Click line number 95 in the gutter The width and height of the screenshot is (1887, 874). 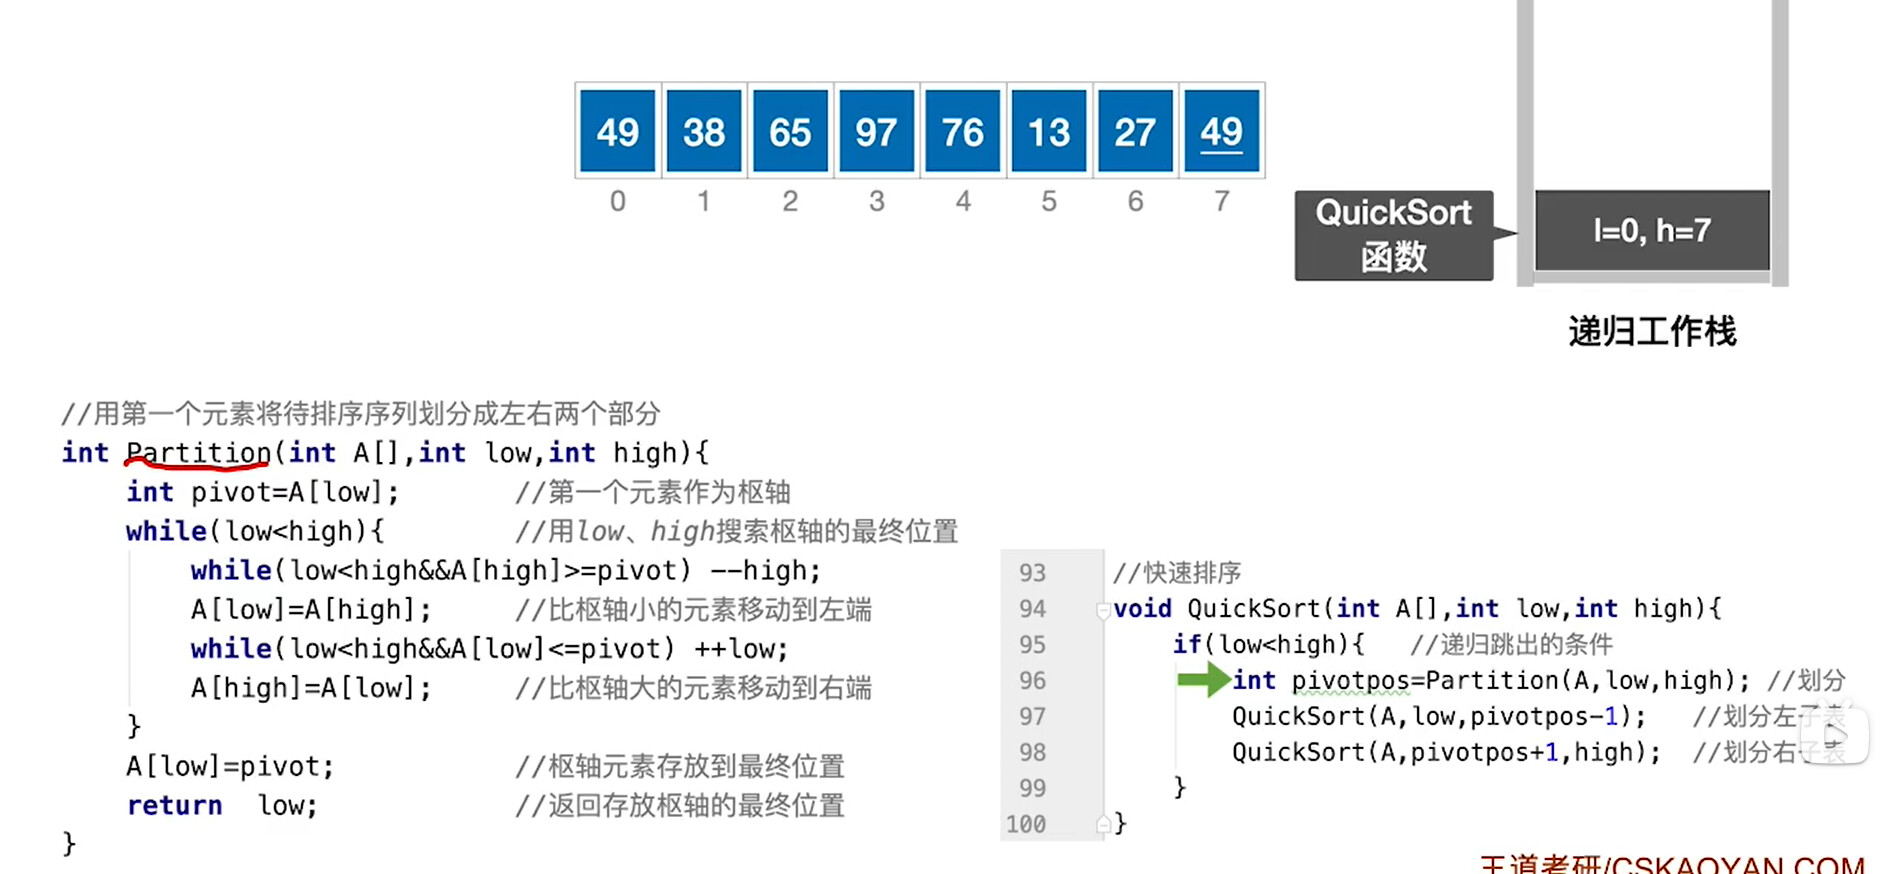[1032, 645]
